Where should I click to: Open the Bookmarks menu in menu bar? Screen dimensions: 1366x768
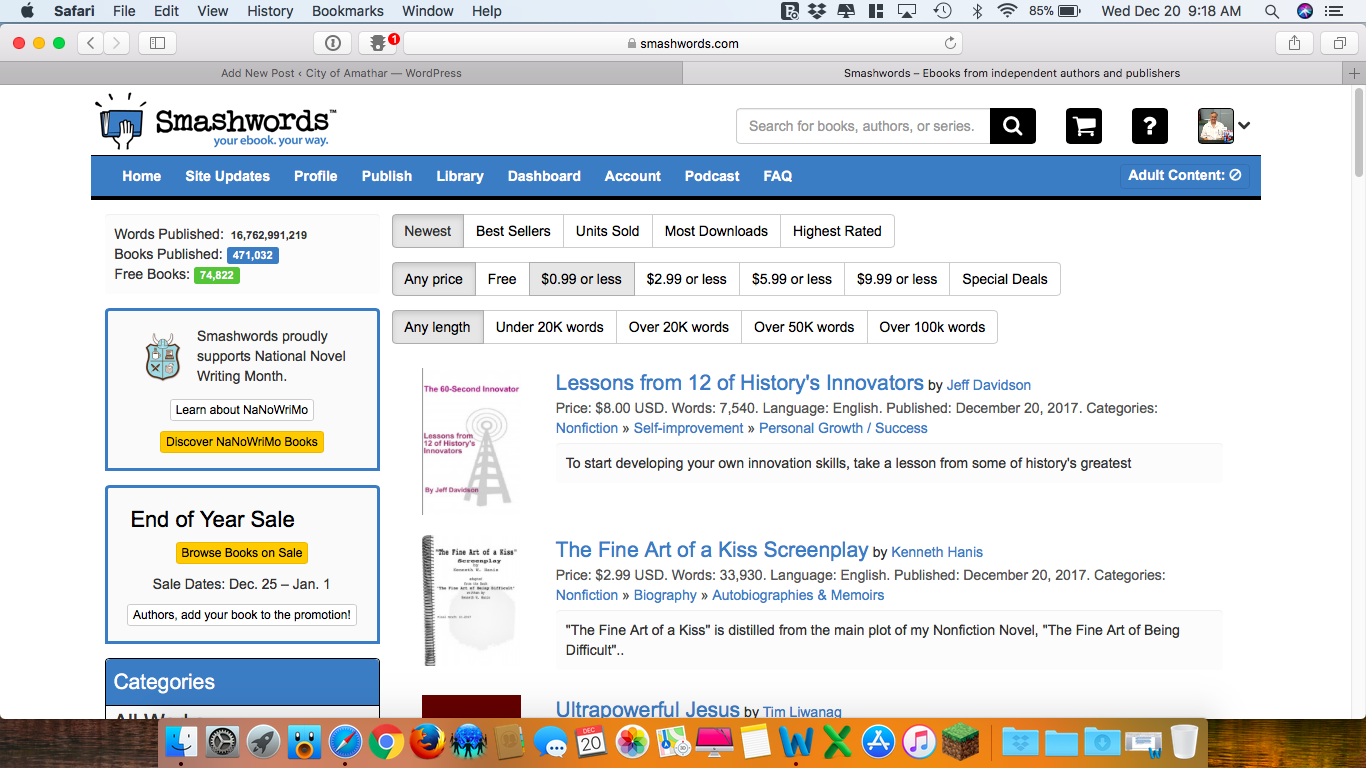(346, 11)
